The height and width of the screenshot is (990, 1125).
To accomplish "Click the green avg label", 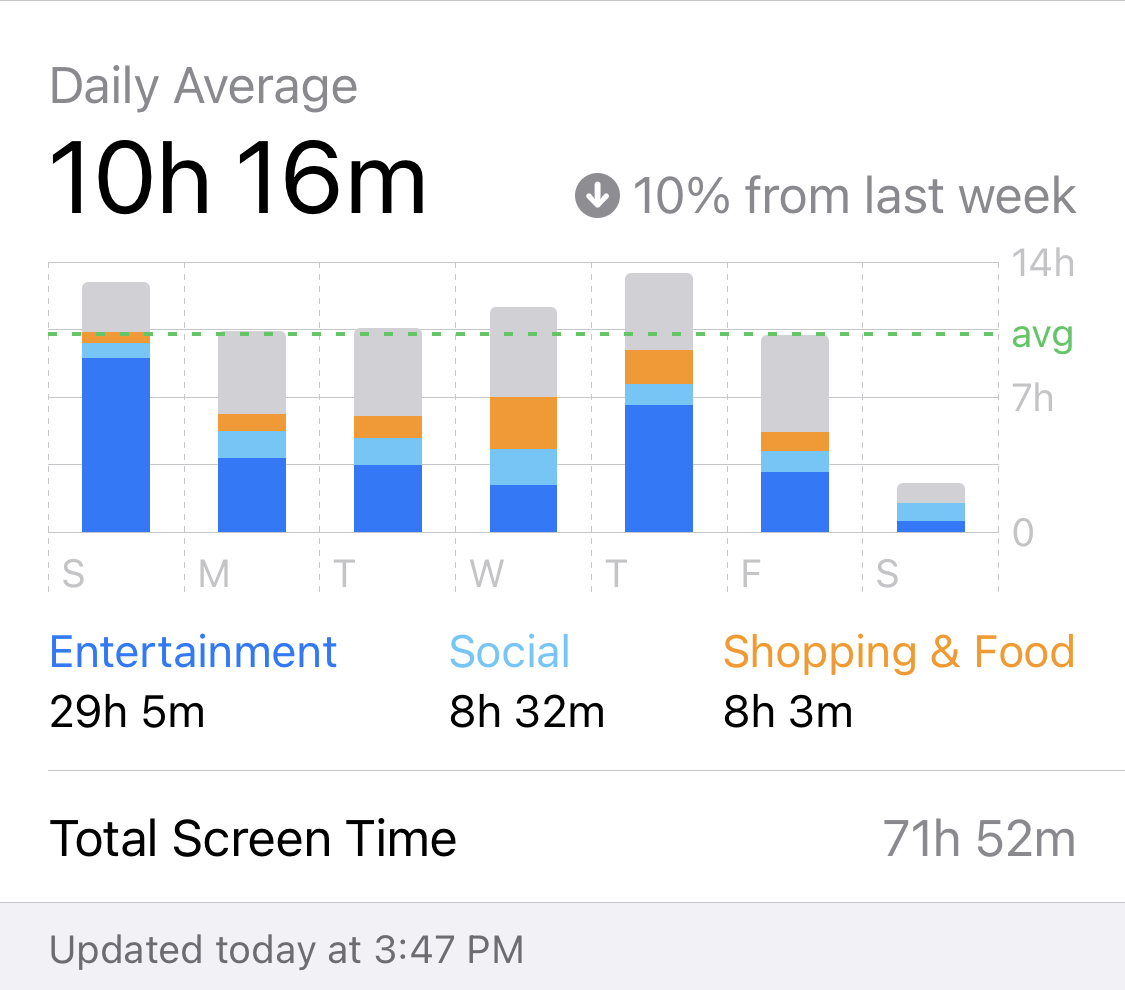I will click(1042, 336).
